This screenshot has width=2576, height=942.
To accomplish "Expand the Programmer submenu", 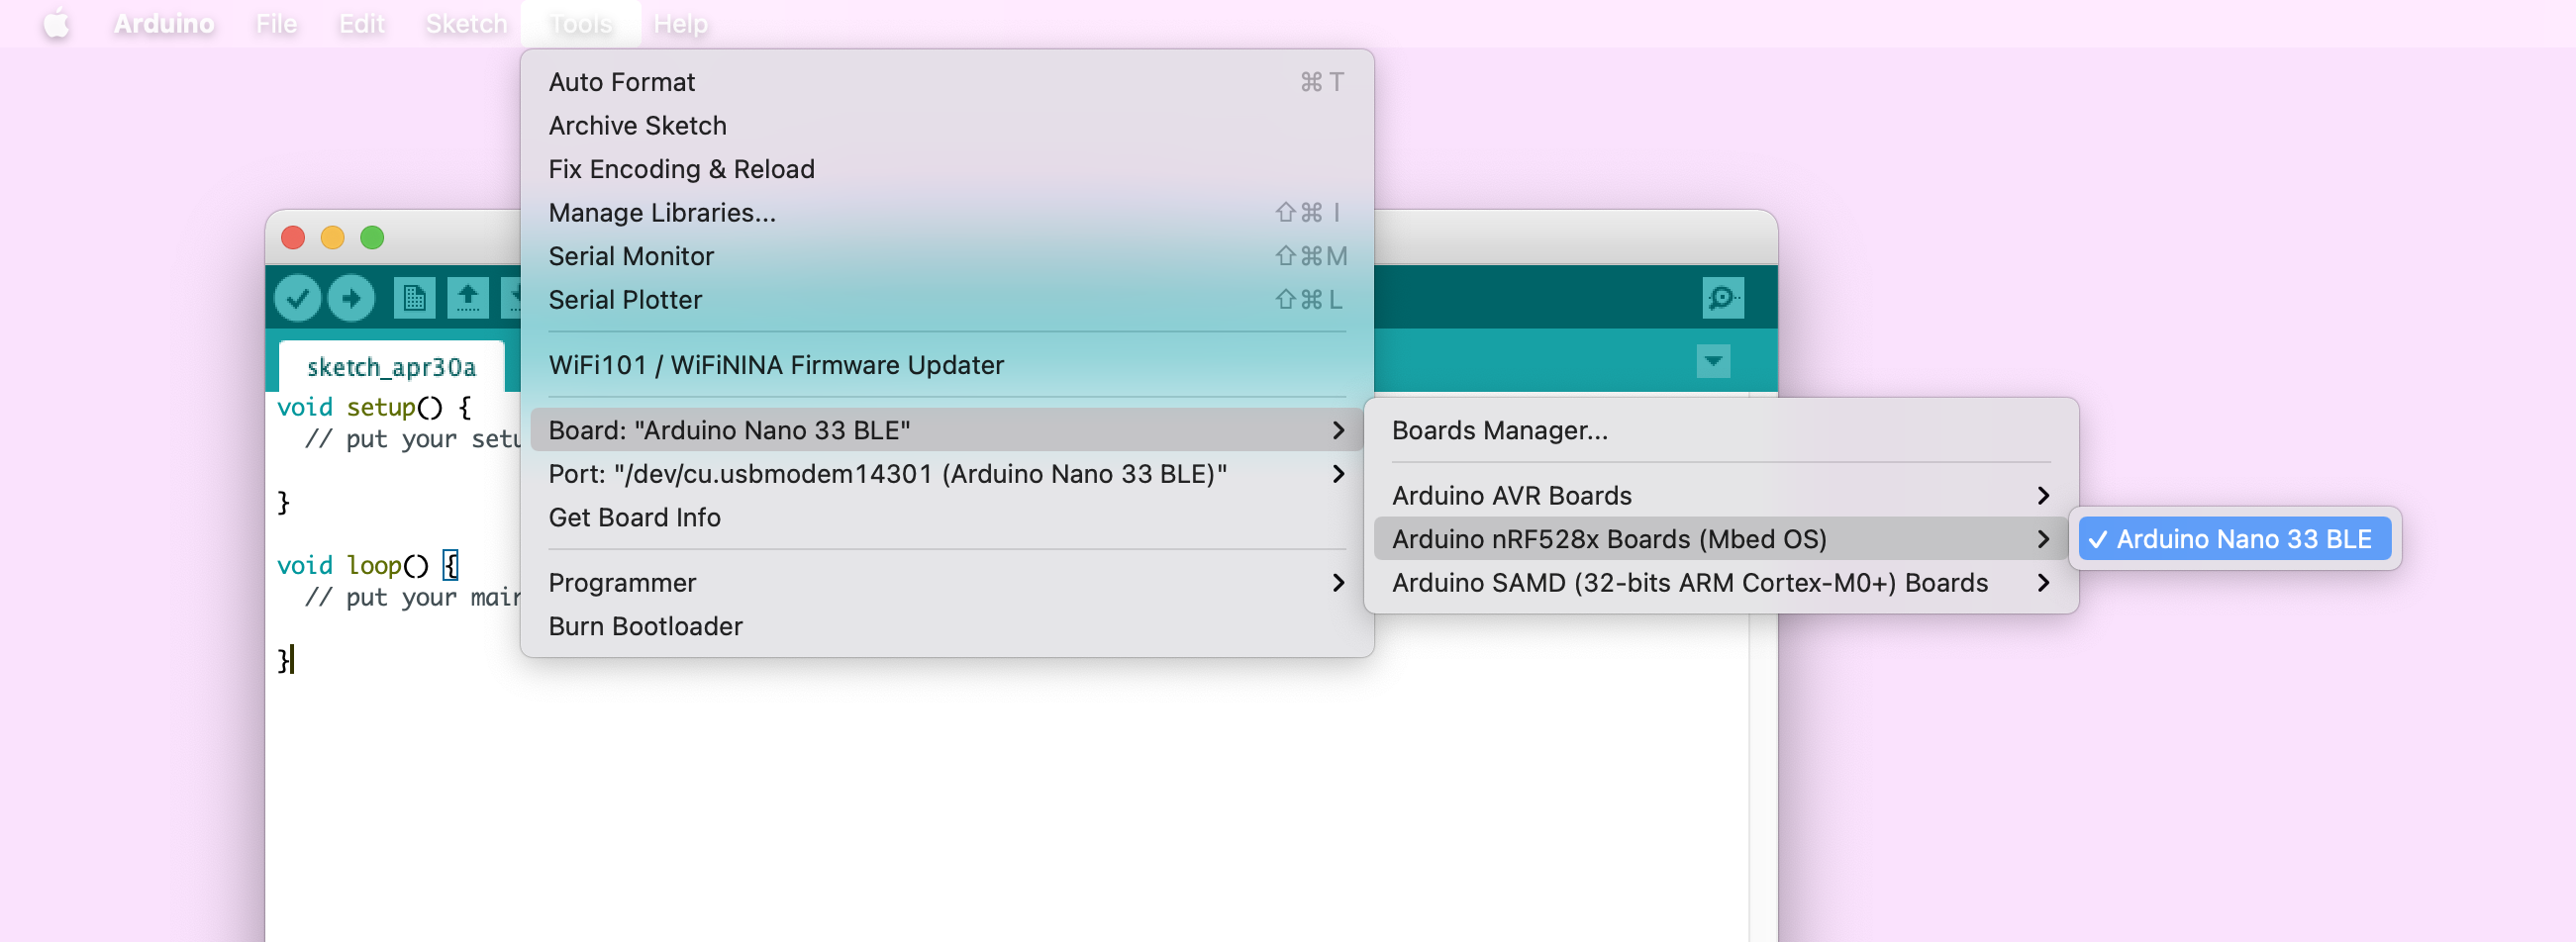I will click(946, 583).
